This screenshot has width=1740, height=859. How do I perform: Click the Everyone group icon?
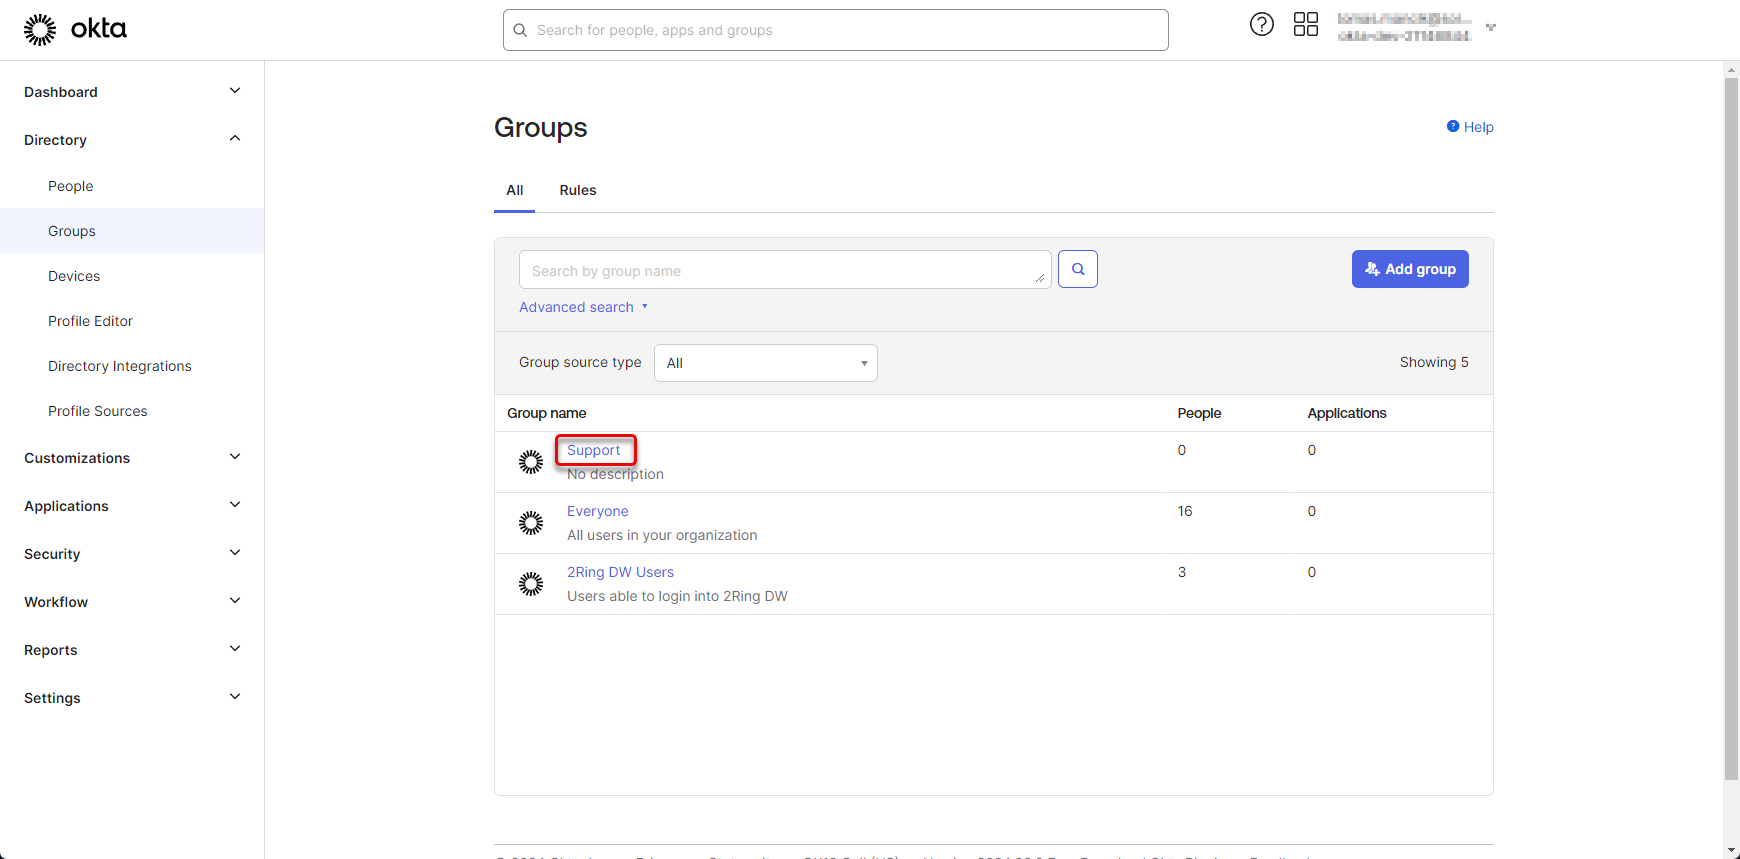531,523
